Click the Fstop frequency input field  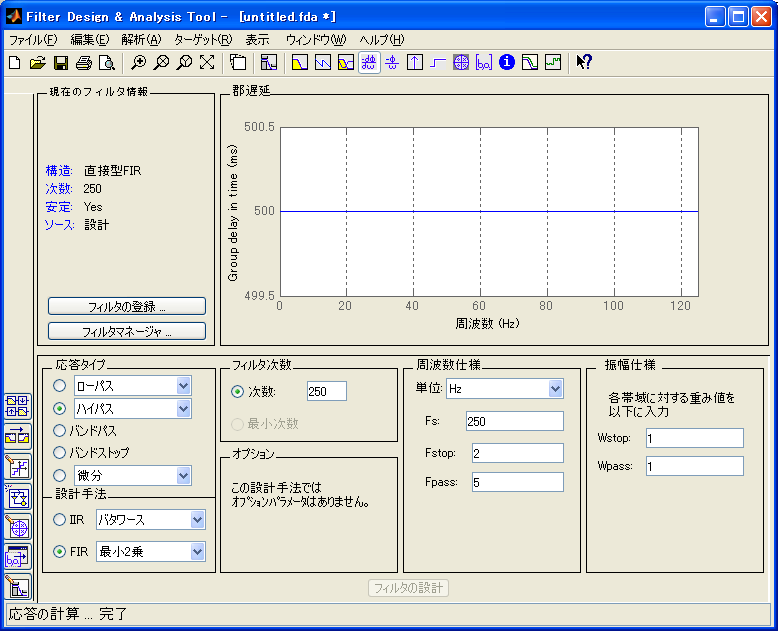(x=518, y=453)
